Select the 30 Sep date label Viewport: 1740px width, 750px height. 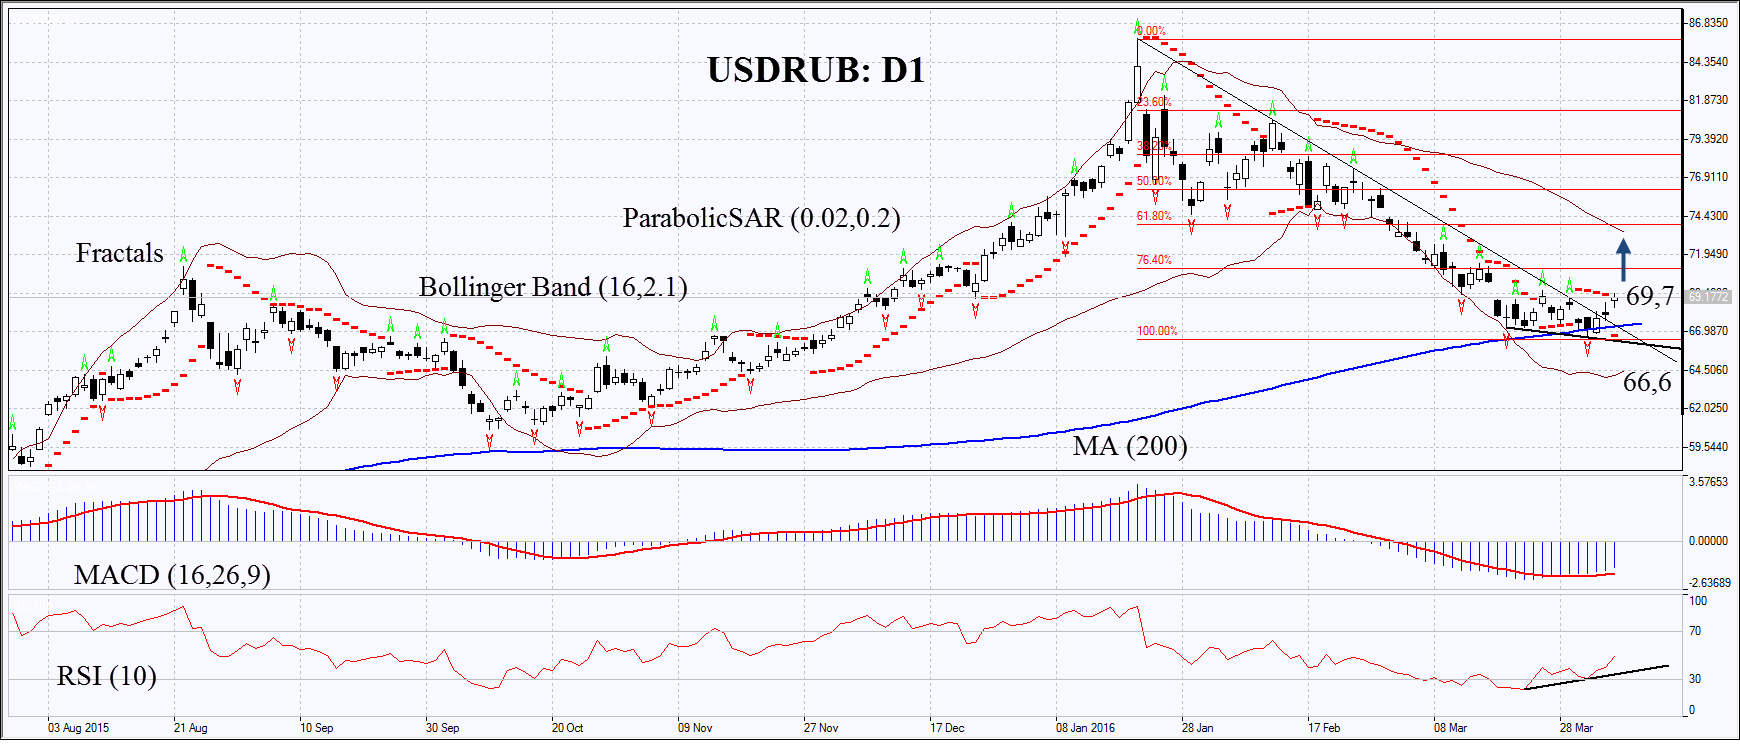coord(442,728)
